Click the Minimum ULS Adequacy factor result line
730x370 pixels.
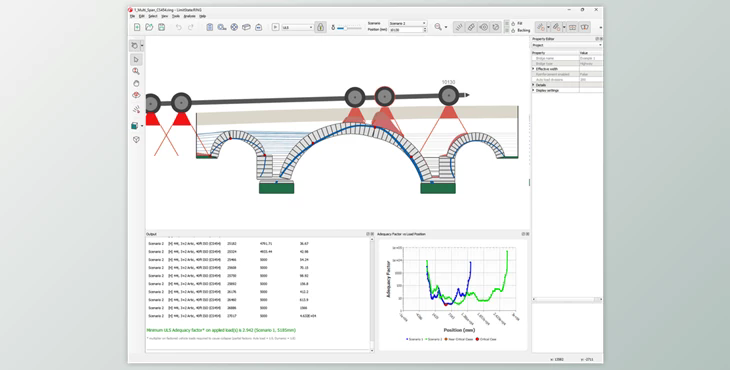(221, 330)
